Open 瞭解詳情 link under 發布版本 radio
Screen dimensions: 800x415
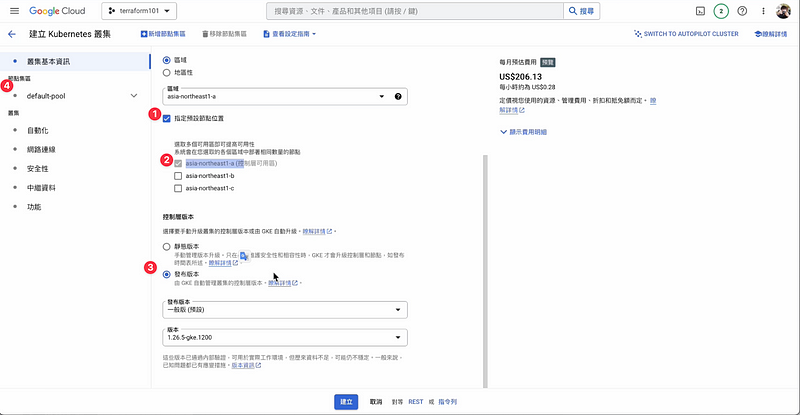283,283
